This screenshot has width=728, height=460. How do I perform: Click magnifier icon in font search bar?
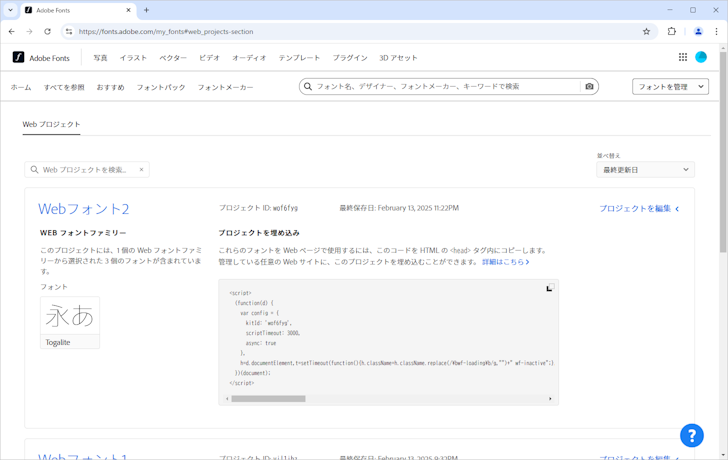click(307, 86)
